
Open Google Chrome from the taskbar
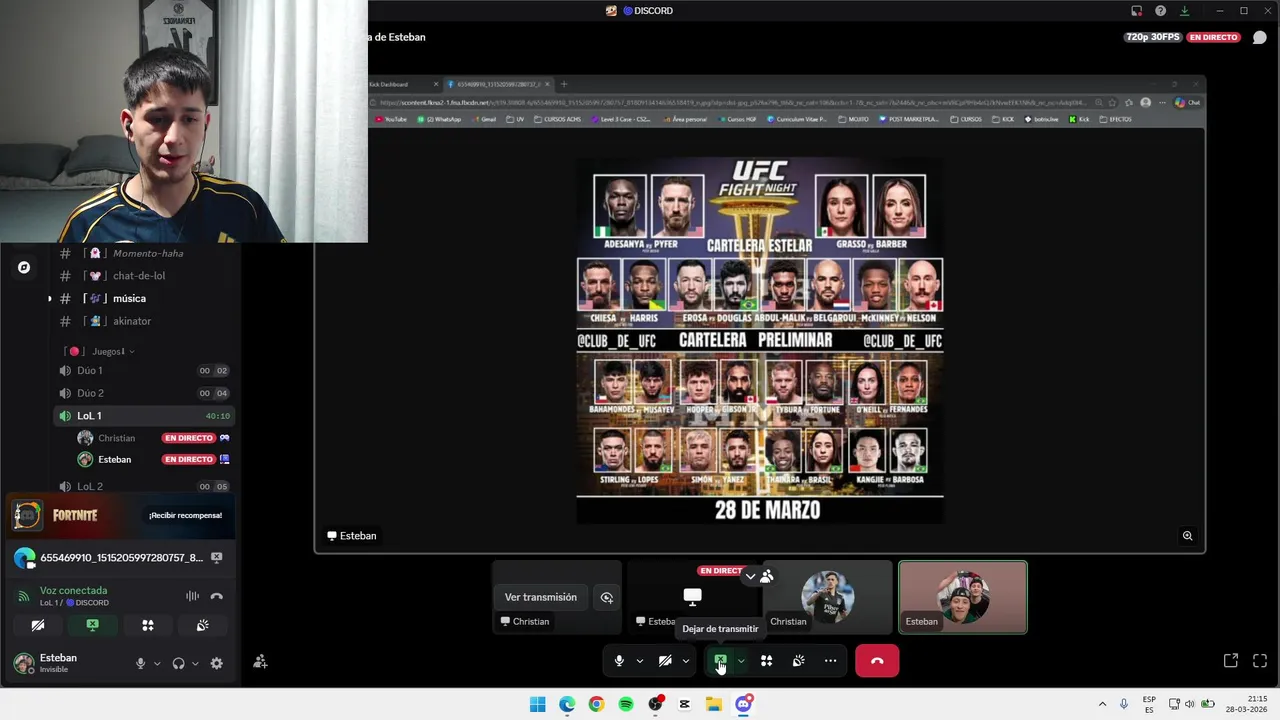click(x=596, y=704)
